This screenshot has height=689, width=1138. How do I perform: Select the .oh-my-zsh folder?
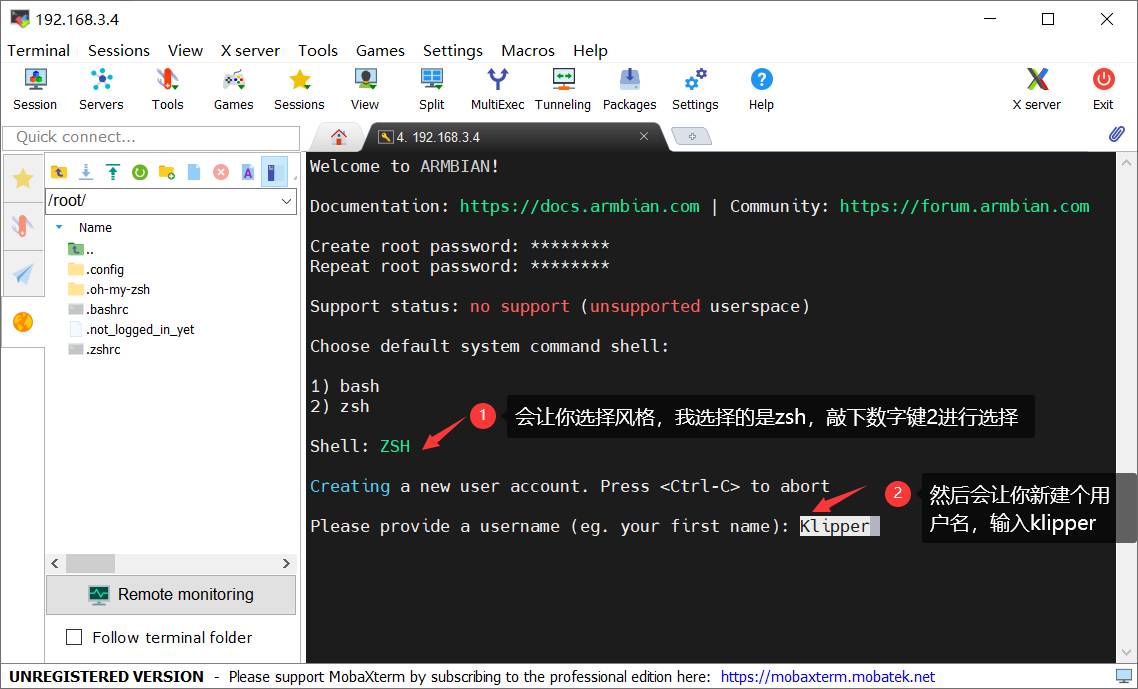(109, 289)
